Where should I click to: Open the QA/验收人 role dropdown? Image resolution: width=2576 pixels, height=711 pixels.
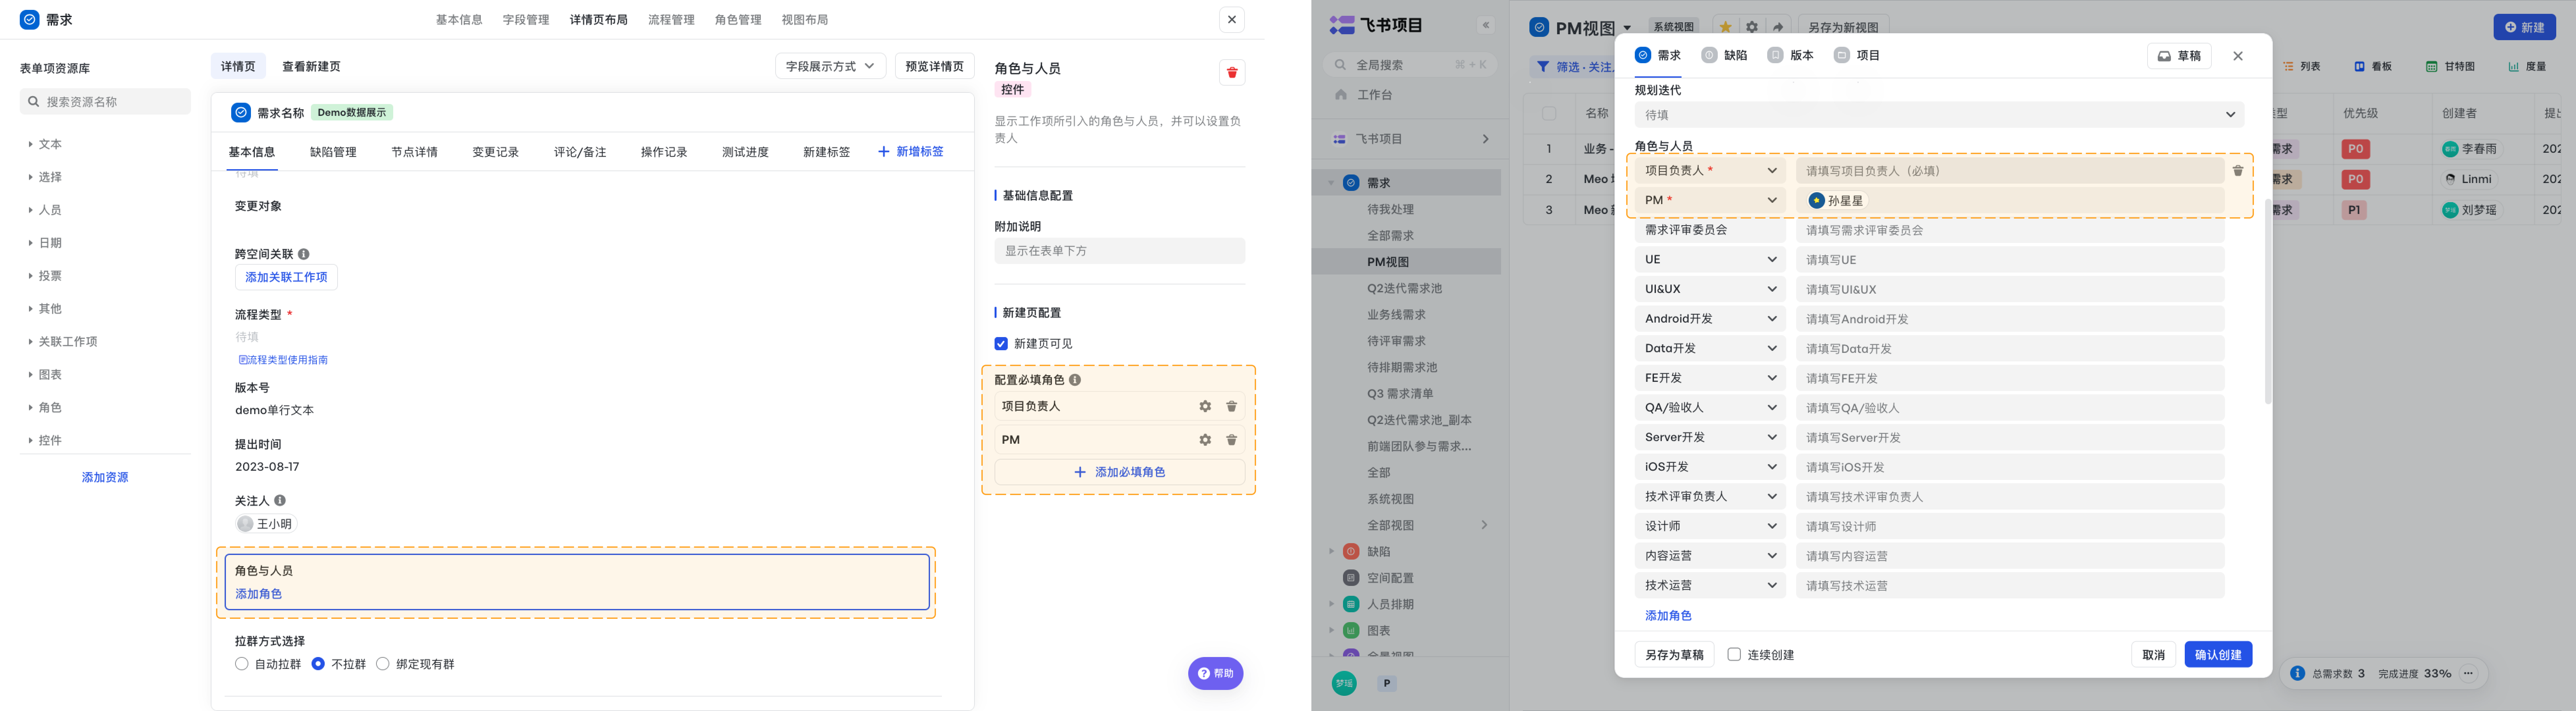coord(1710,408)
